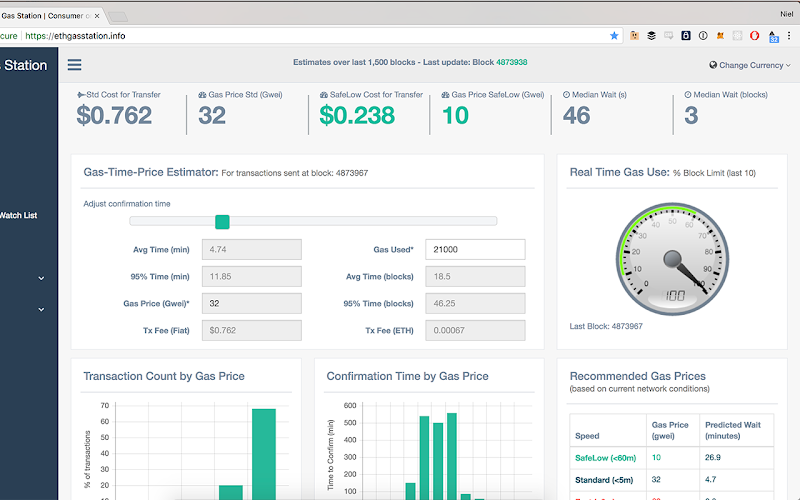Click the confirmation time slider handle

click(x=222, y=221)
